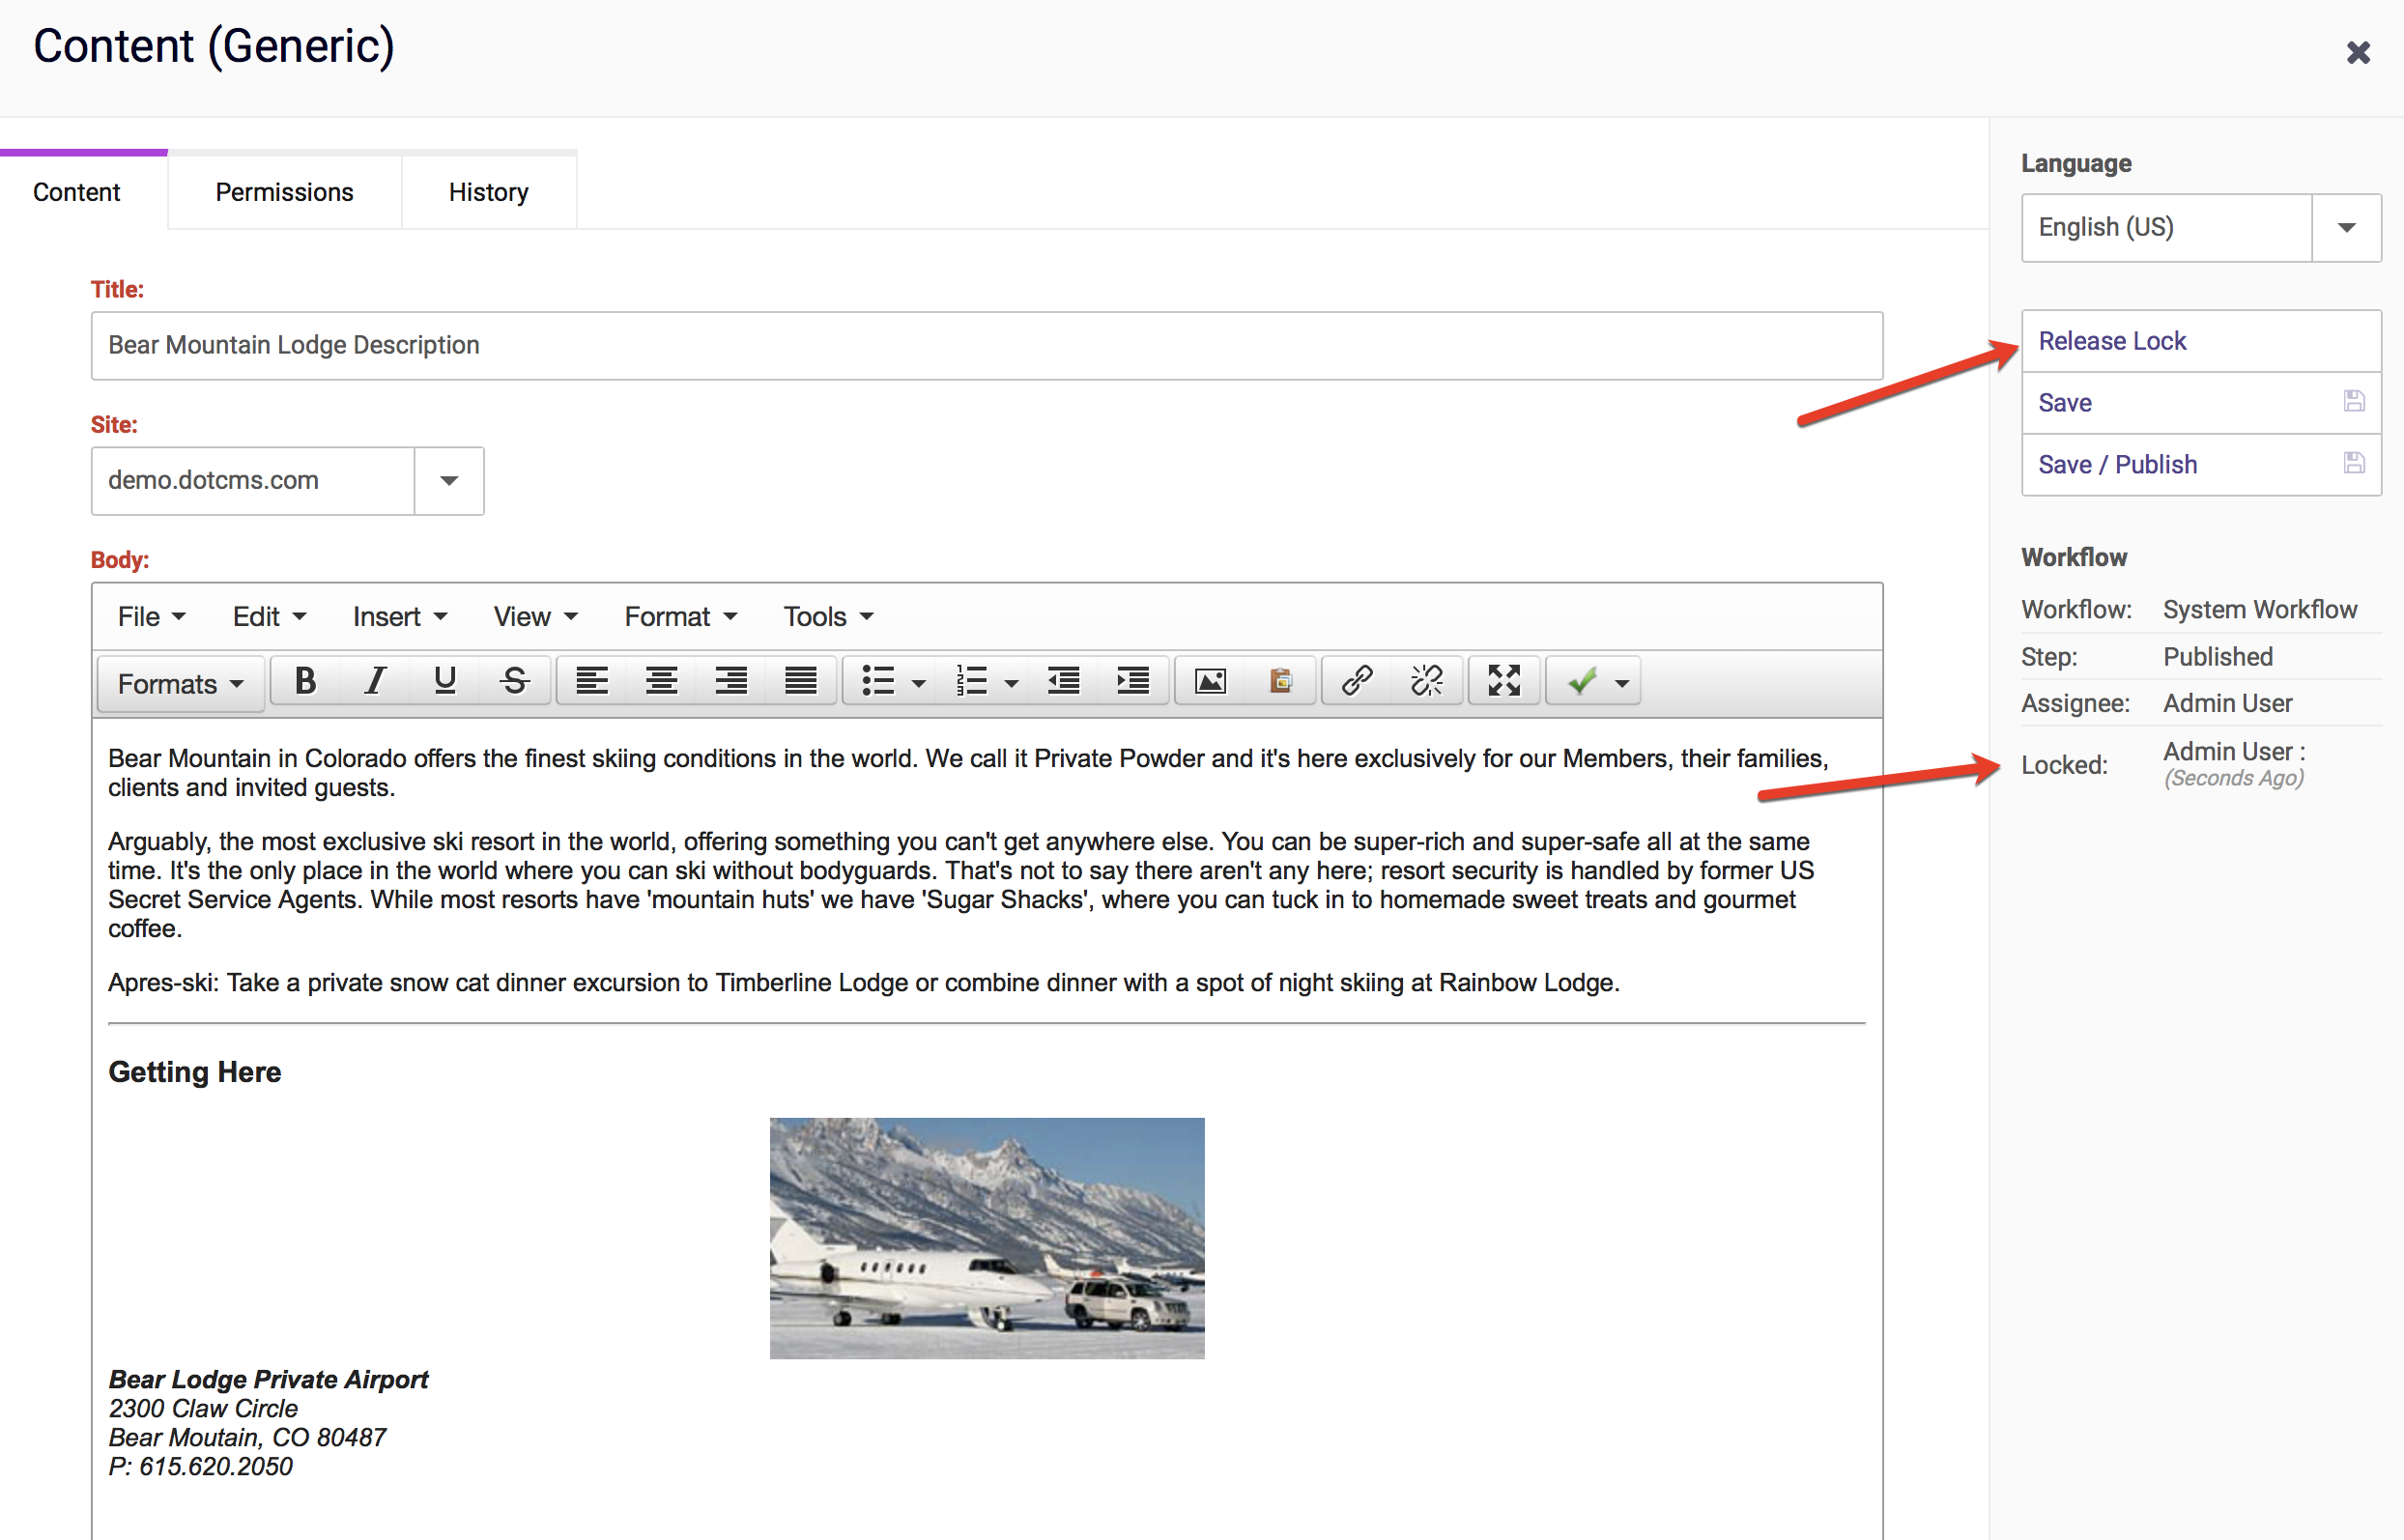
Task: Click the Release Lock action
Action: tap(2201, 341)
